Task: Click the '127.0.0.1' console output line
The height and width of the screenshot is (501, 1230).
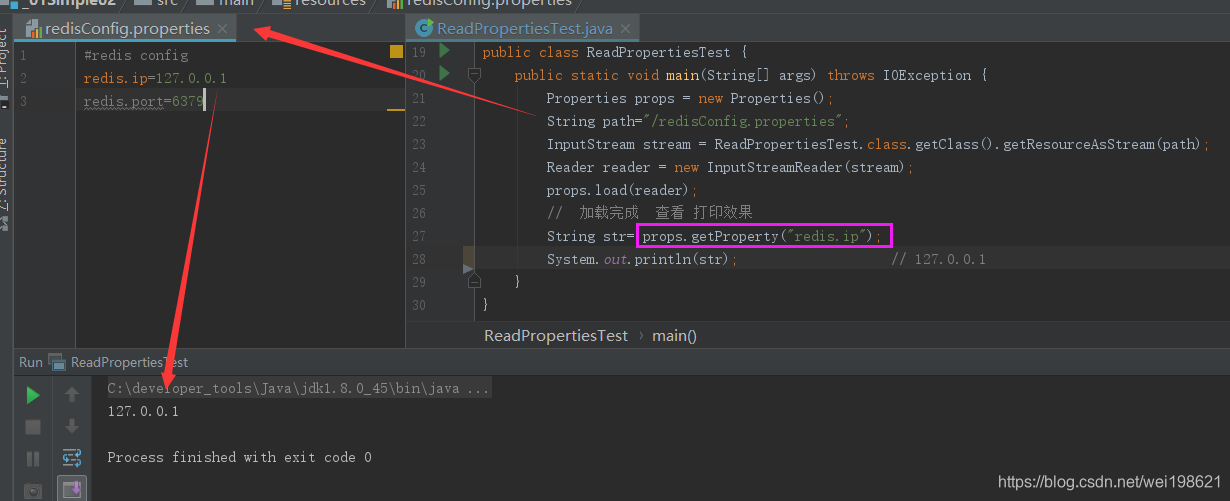Action: pos(143,411)
